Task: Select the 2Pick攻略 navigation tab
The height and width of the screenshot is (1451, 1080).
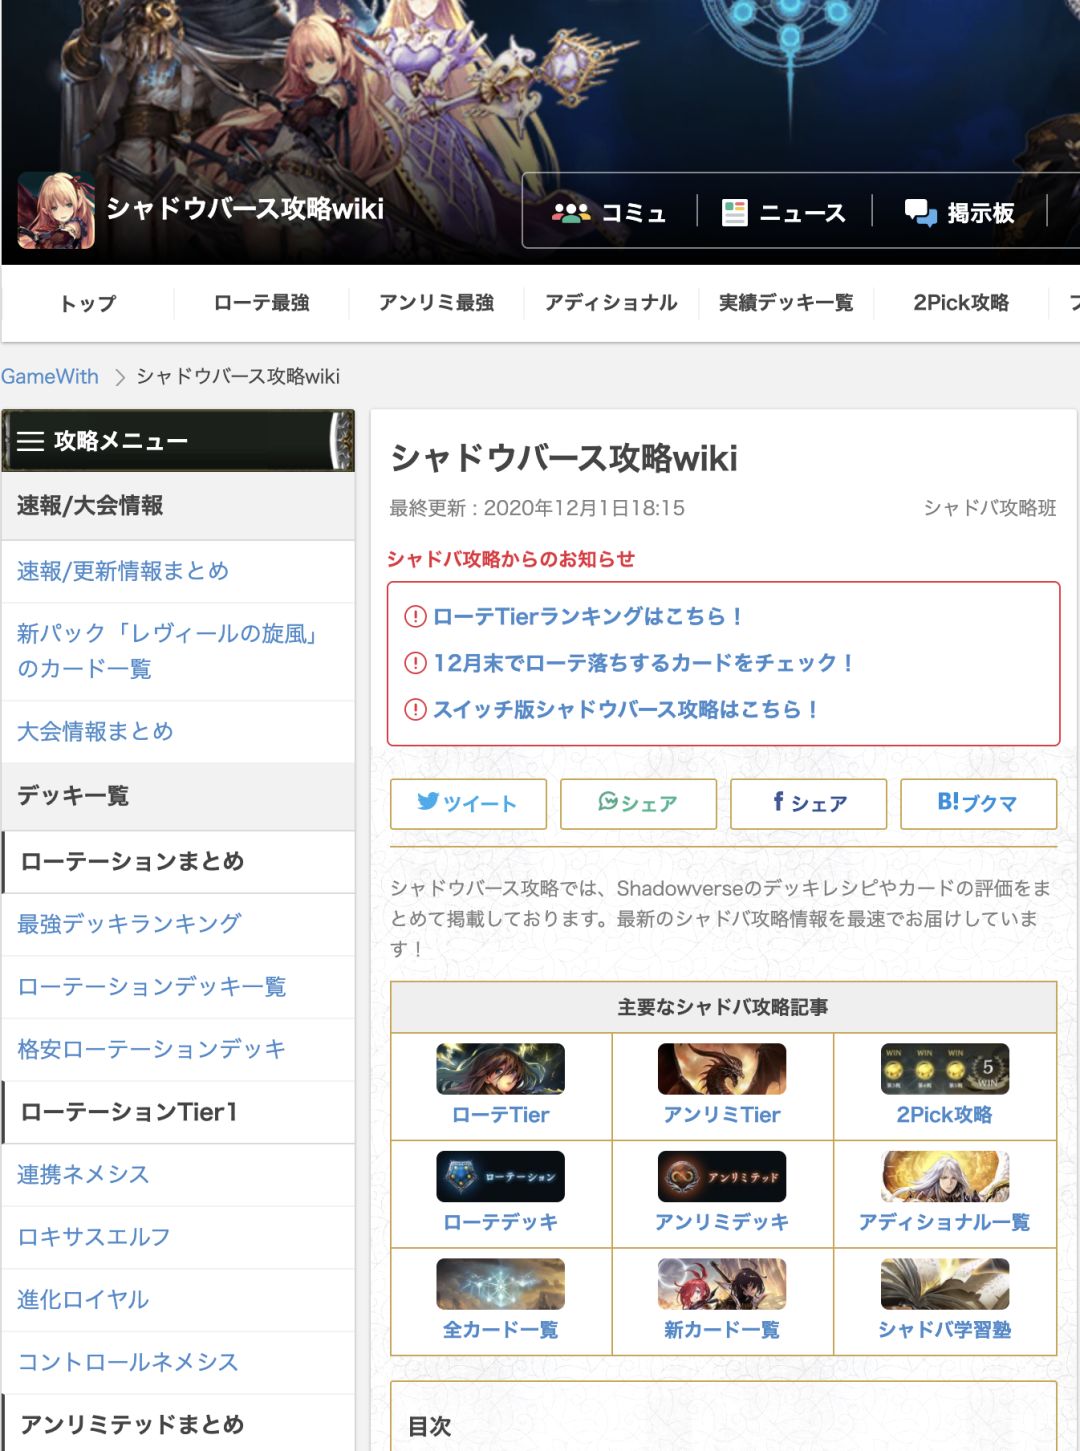Action: (x=961, y=303)
